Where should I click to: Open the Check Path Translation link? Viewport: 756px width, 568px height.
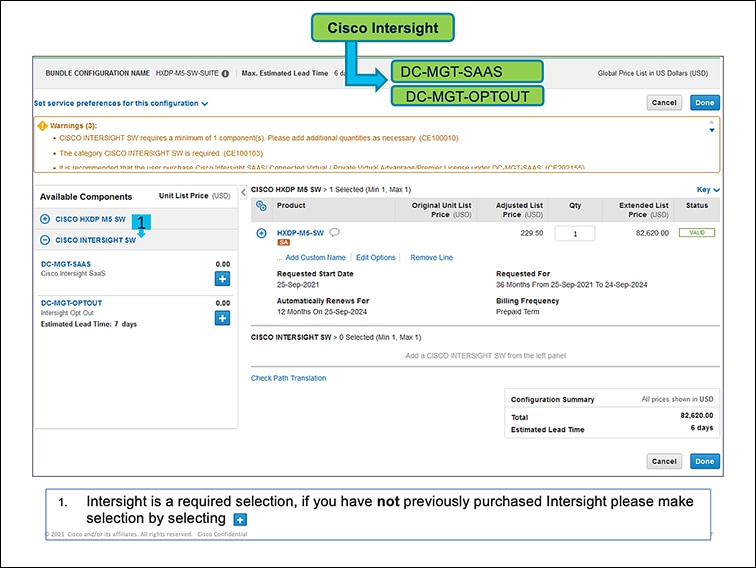288,378
